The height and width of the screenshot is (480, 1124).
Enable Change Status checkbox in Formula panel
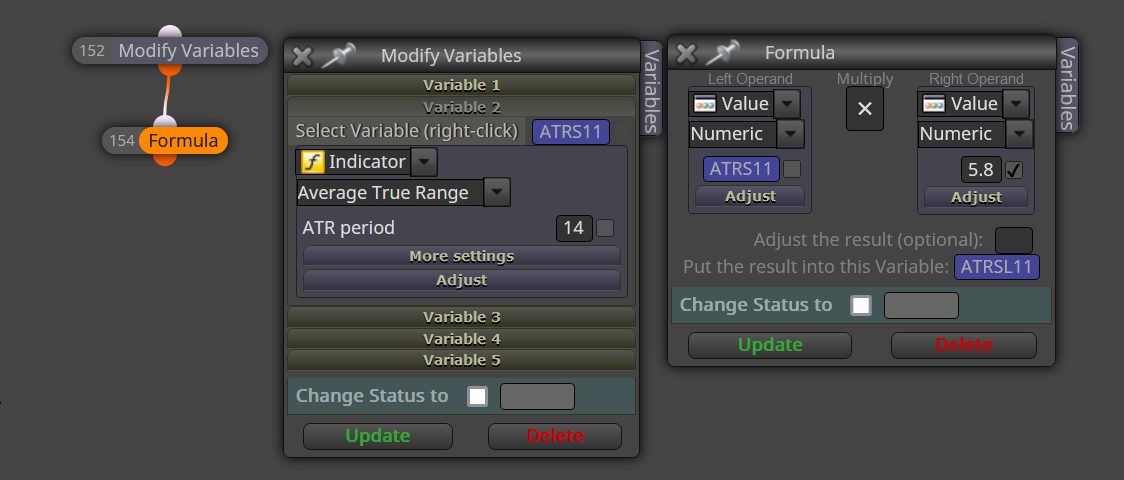point(861,305)
